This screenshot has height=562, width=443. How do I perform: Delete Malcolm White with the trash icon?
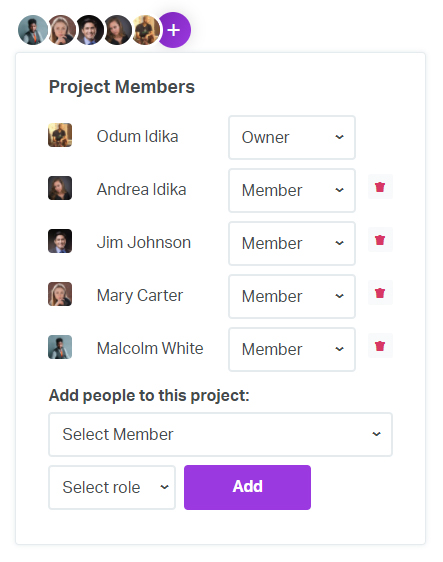point(380,346)
